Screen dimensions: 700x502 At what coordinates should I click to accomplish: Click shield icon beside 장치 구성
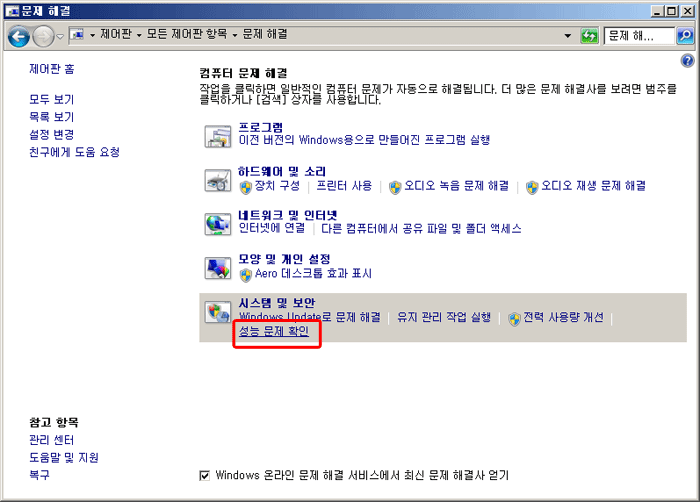(x=246, y=188)
